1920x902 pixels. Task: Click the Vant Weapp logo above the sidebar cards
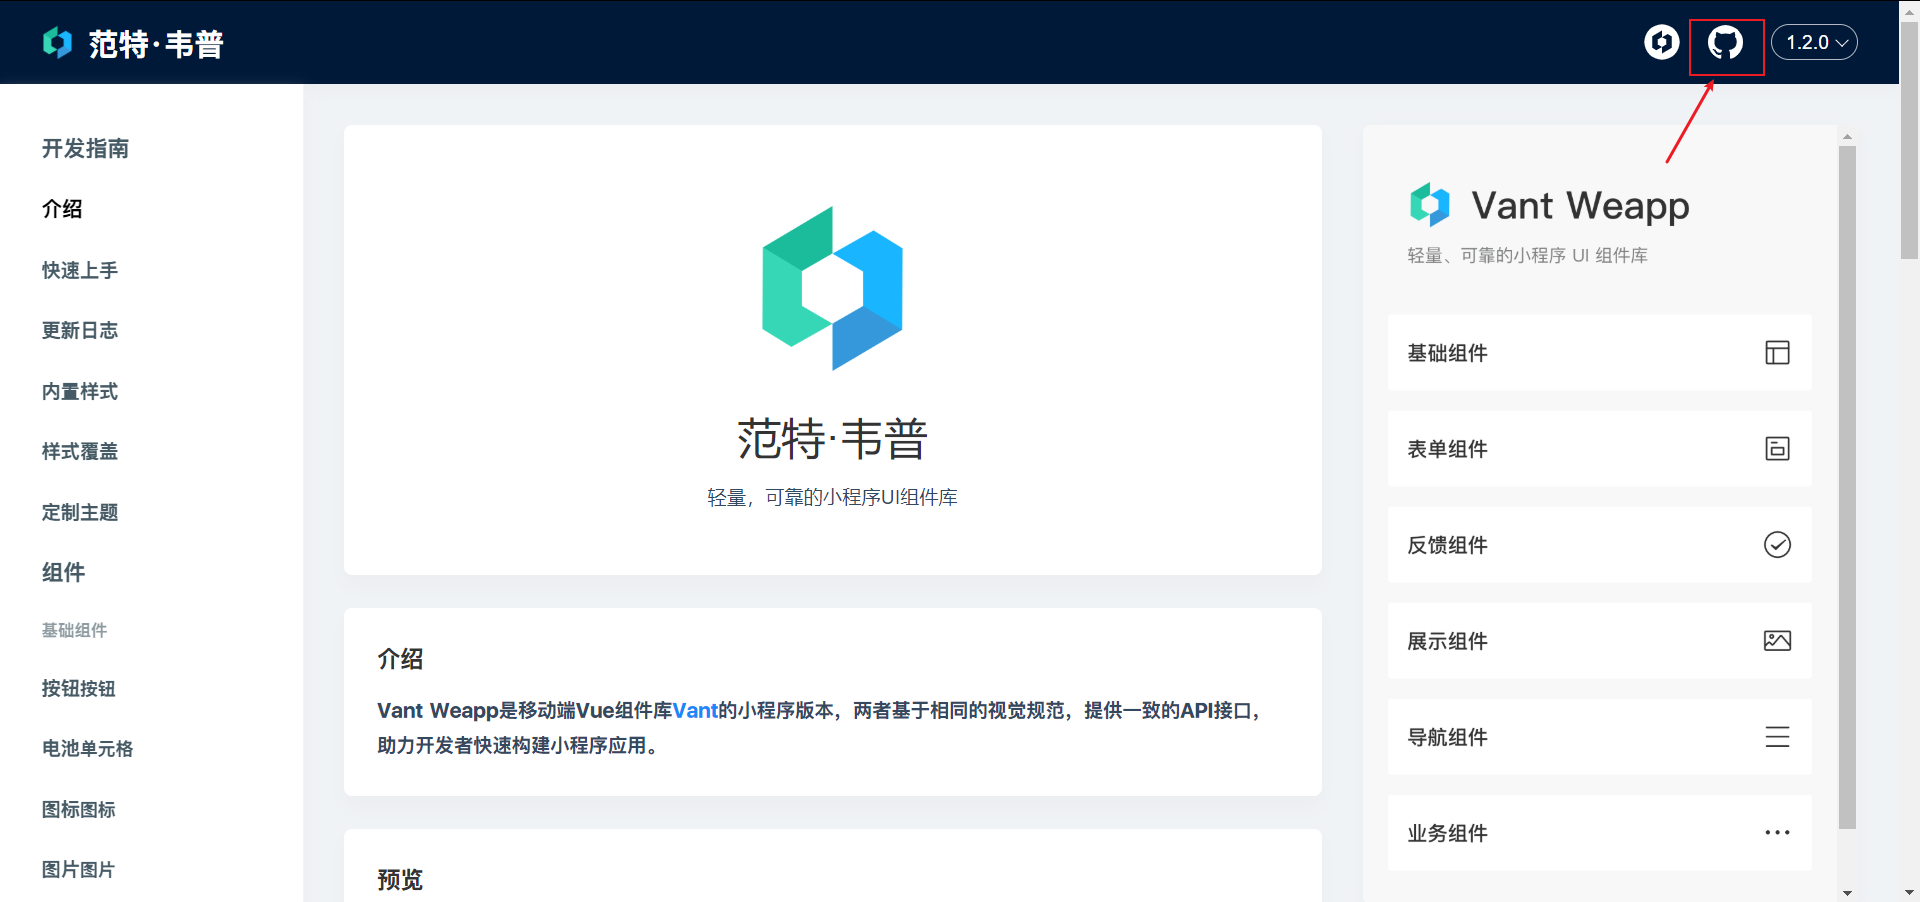coord(1429,204)
